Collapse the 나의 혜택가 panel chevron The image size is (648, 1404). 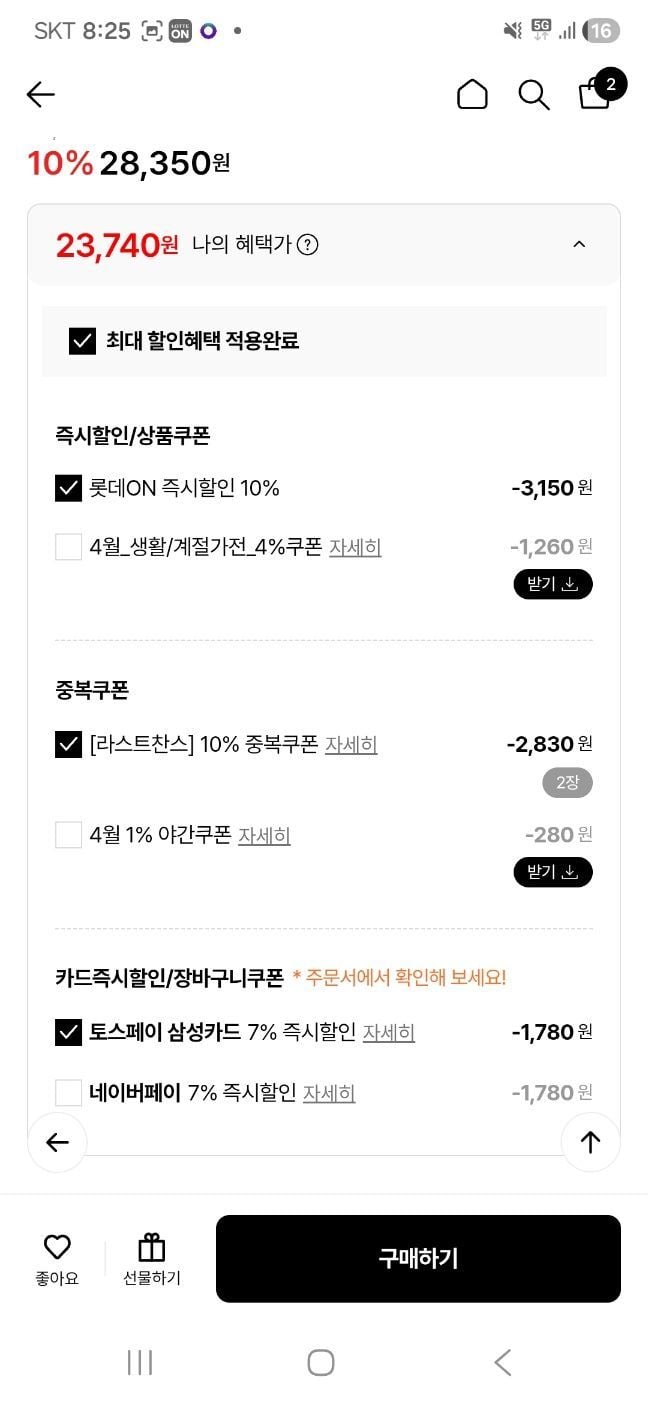[x=579, y=244]
